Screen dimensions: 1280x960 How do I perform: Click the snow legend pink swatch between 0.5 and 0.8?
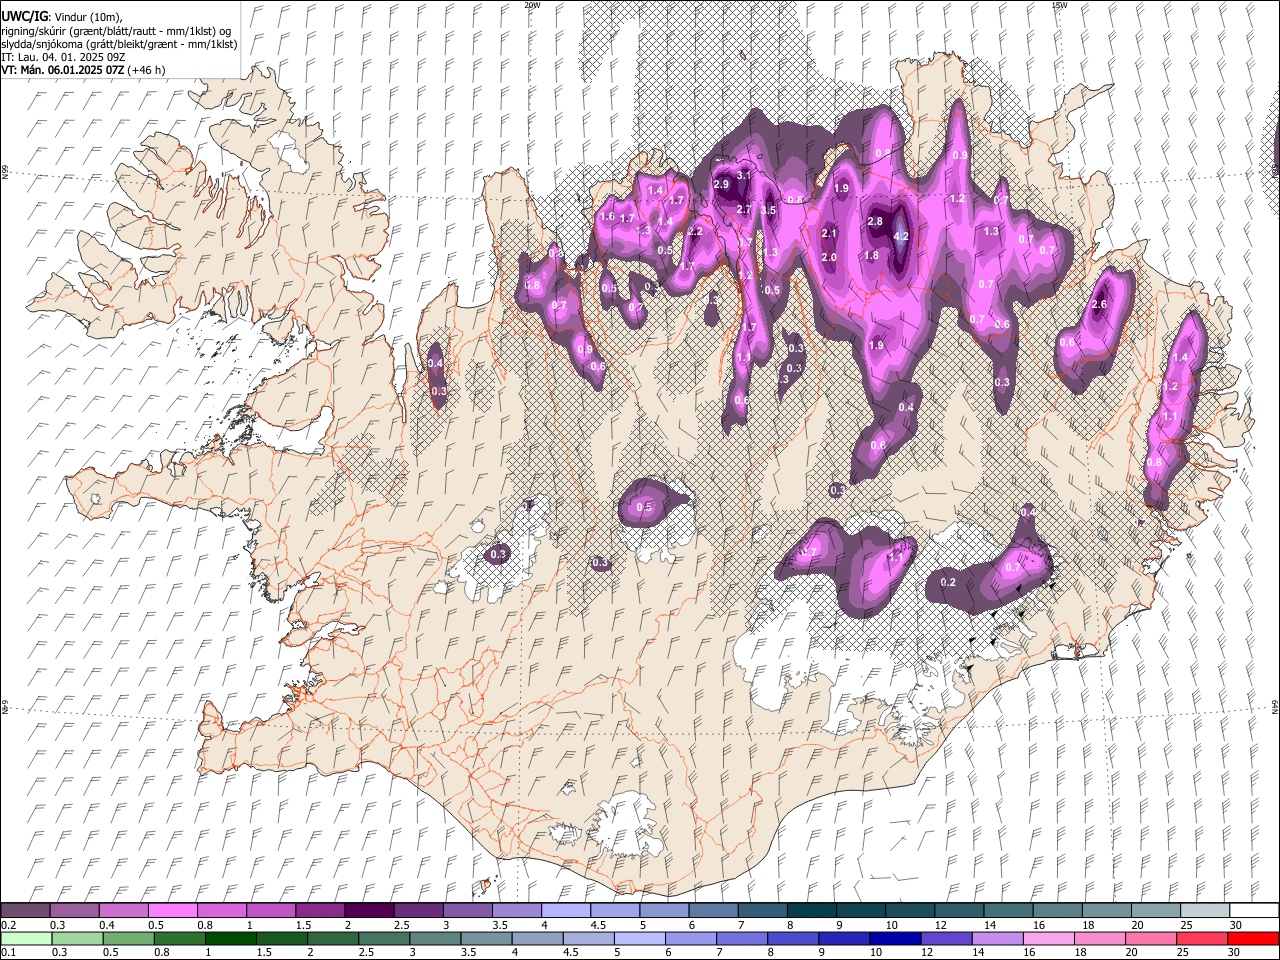coord(172,910)
